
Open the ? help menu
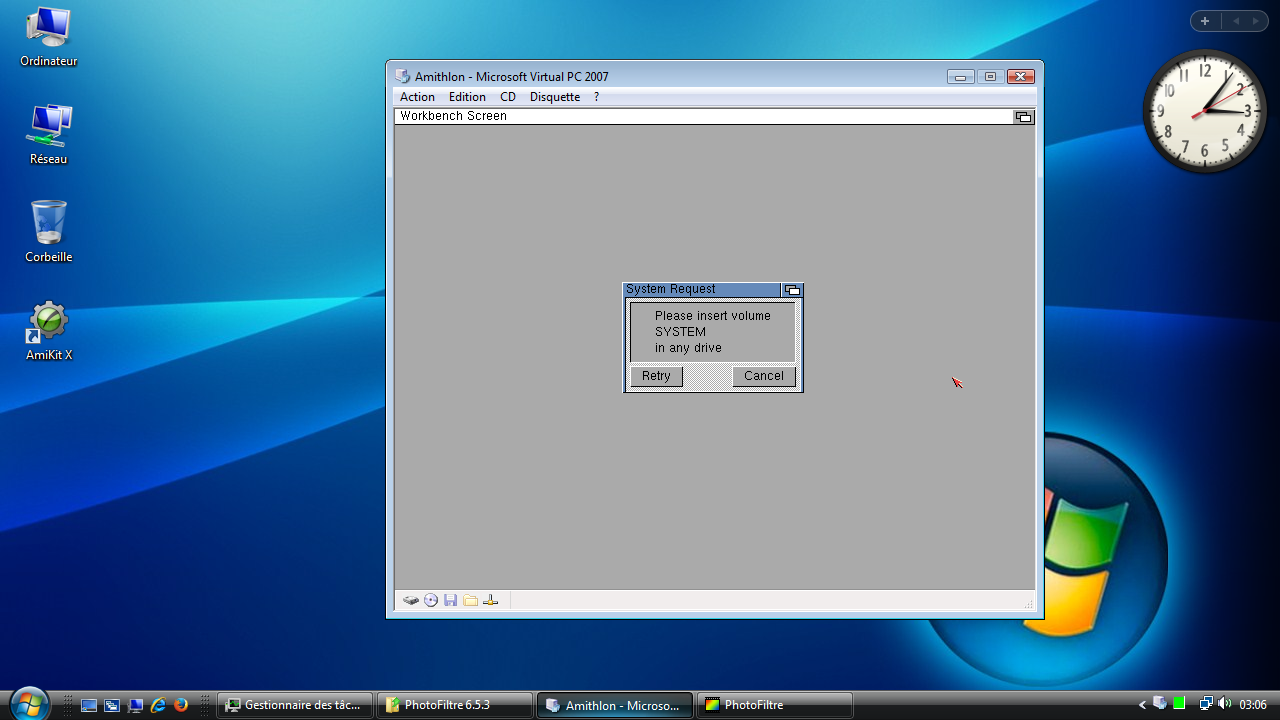click(x=596, y=97)
